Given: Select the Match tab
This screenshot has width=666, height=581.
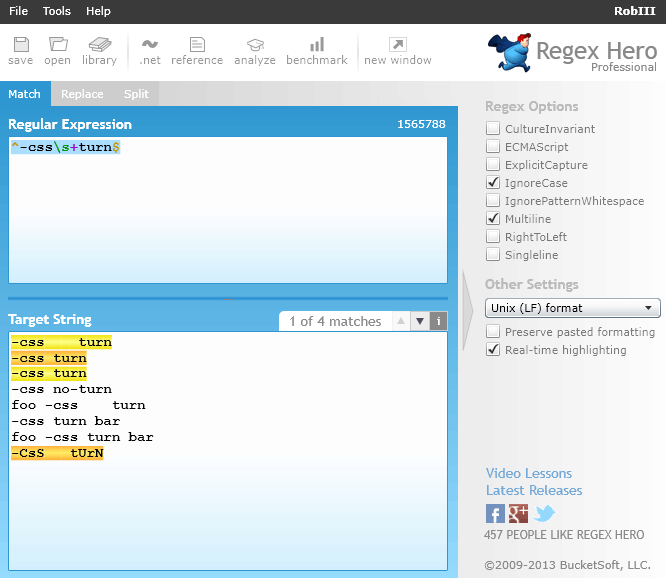Looking at the screenshot, I should click(25, 94).
